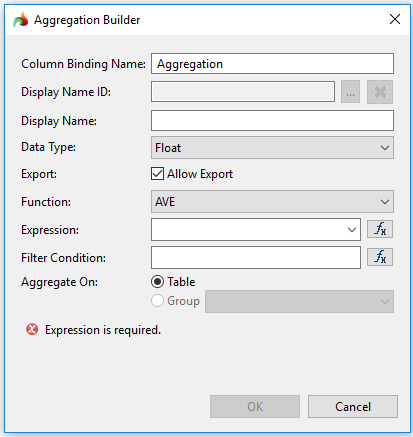Open the Group selection dropdown
Screen dimensions: 413x437
coord(299,301)
